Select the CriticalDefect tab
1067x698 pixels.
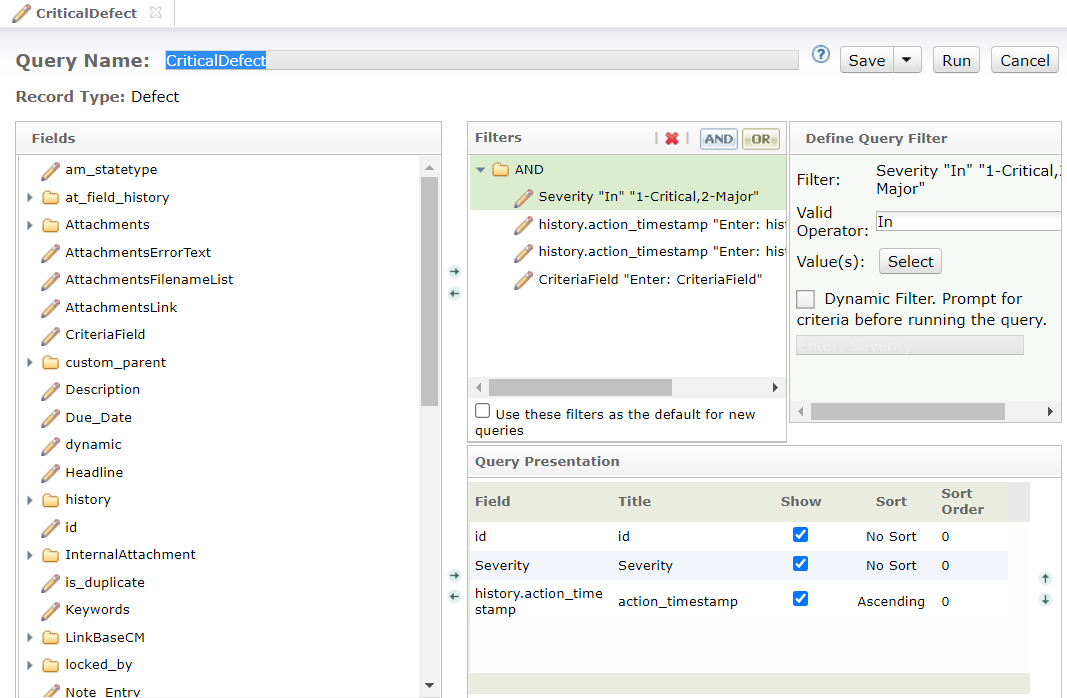(x=86, y=13)
